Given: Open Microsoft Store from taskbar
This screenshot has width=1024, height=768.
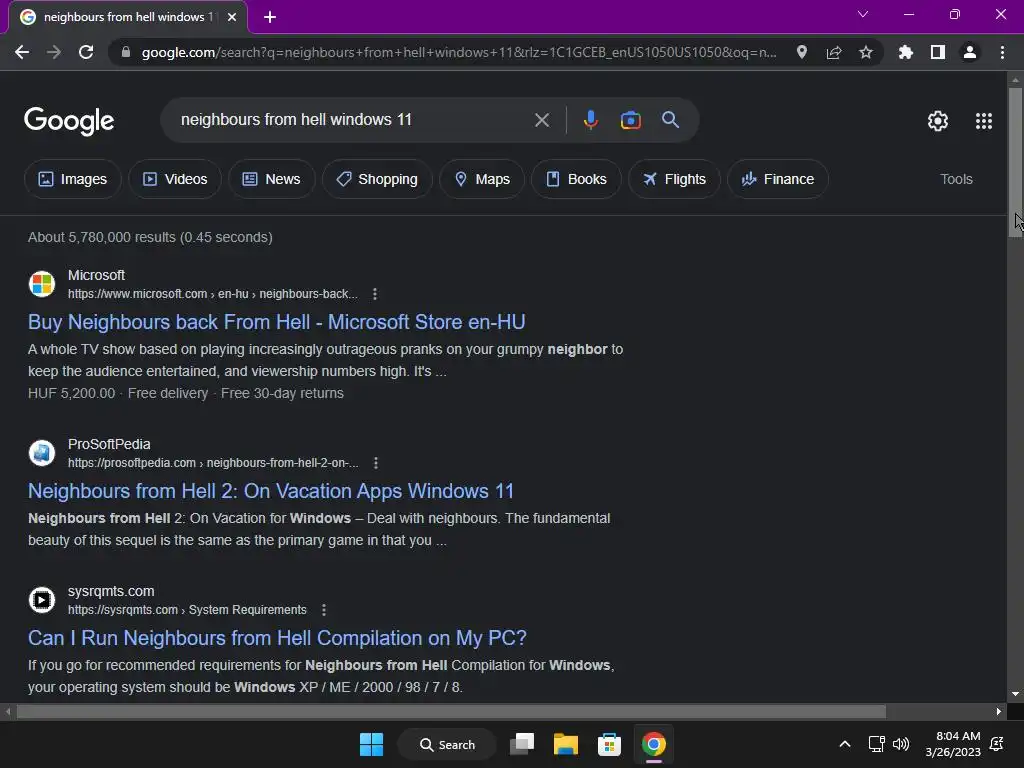Looking at the screenshot, I should point(609,744).
